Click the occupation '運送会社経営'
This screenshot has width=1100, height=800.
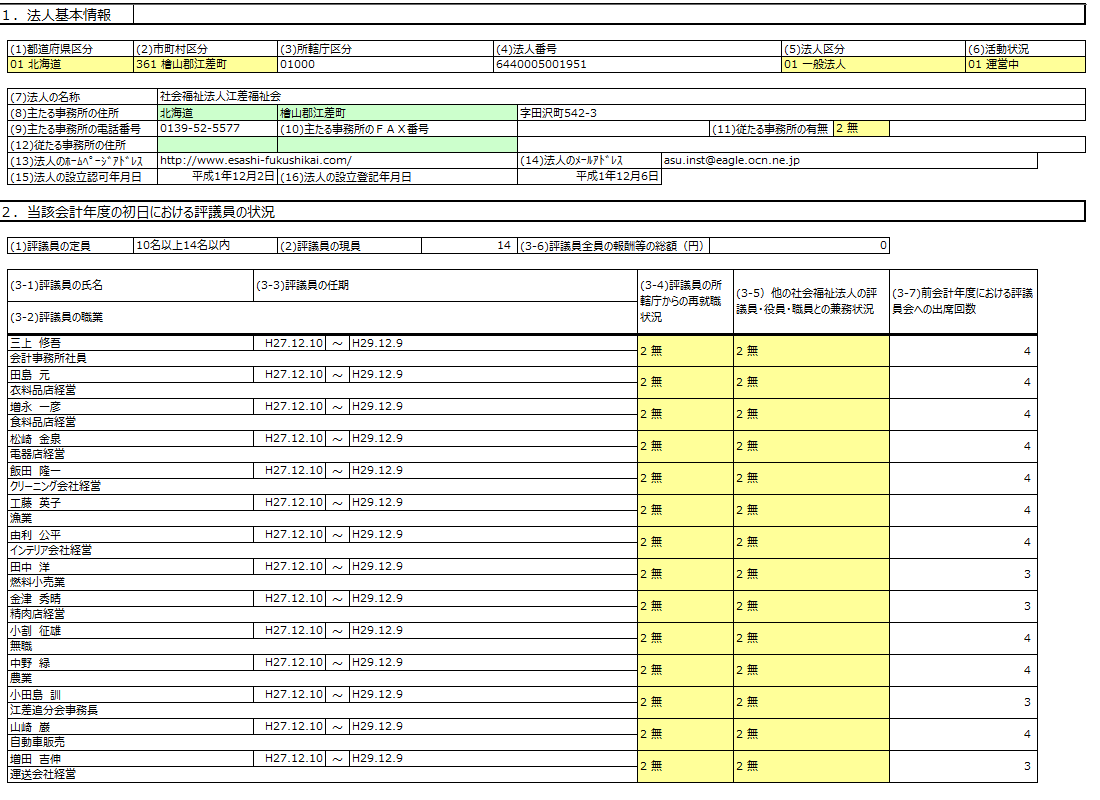coord(322,774)
